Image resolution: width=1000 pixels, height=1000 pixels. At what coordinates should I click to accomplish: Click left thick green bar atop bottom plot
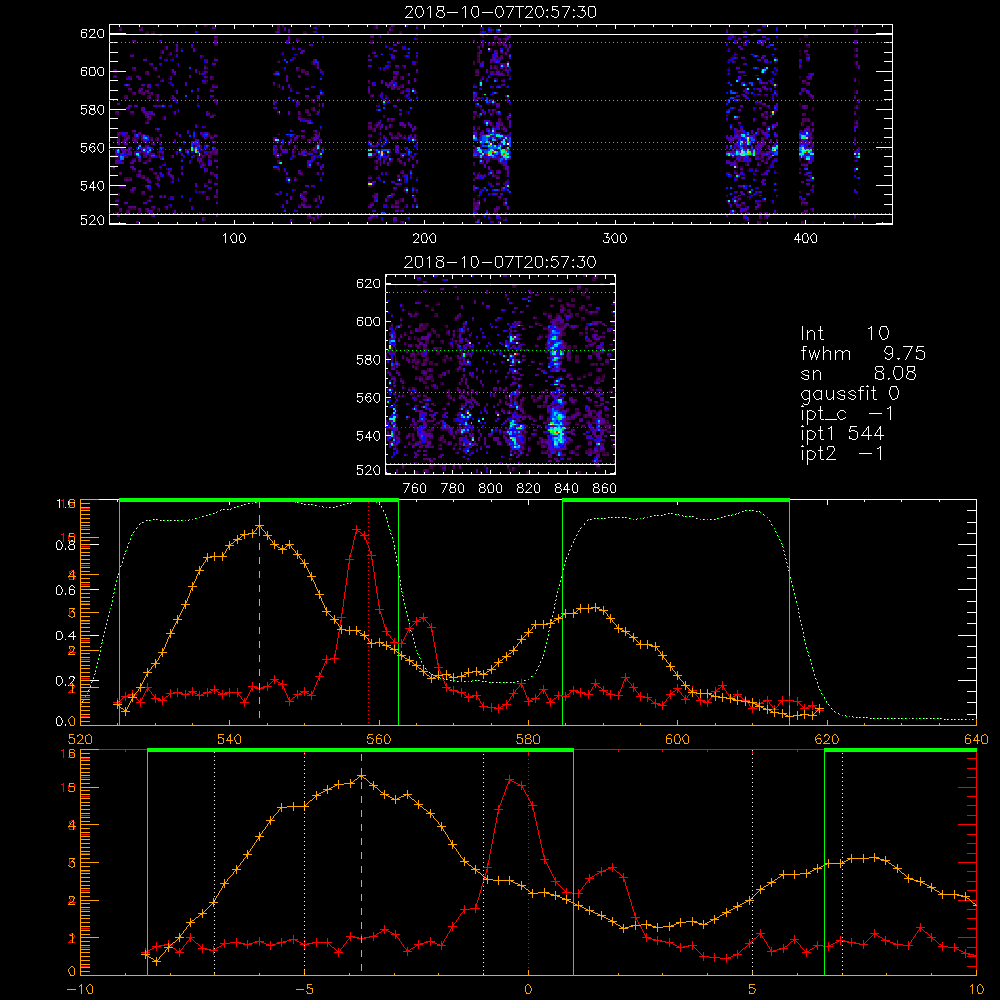pos(360,751)
